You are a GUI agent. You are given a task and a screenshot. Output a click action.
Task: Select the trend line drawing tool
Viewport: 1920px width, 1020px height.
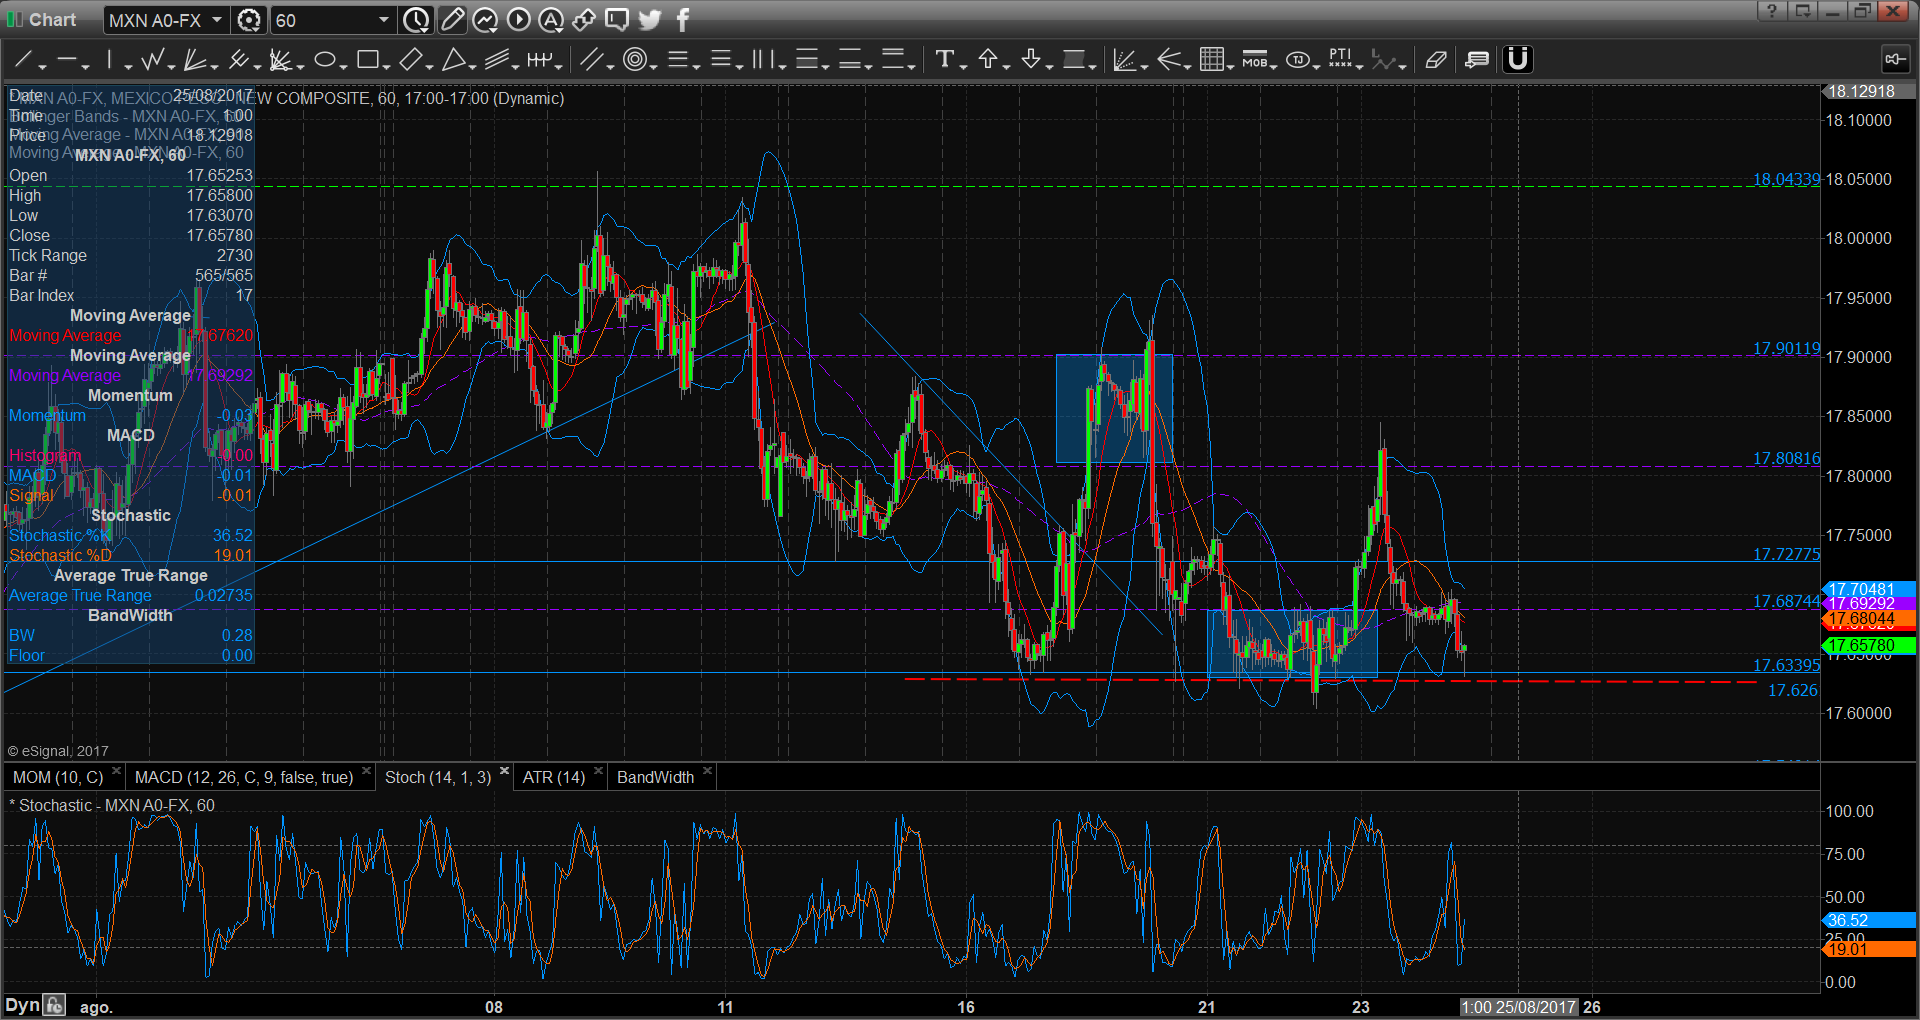[22, 60]
